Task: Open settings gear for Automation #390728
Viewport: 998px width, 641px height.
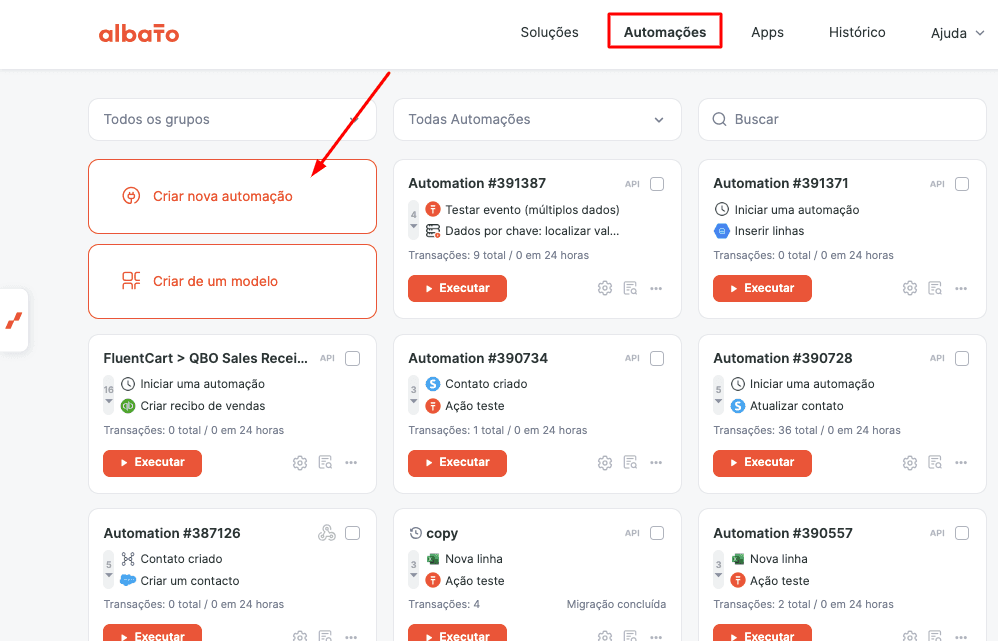Action: click(x=910, y=463)
